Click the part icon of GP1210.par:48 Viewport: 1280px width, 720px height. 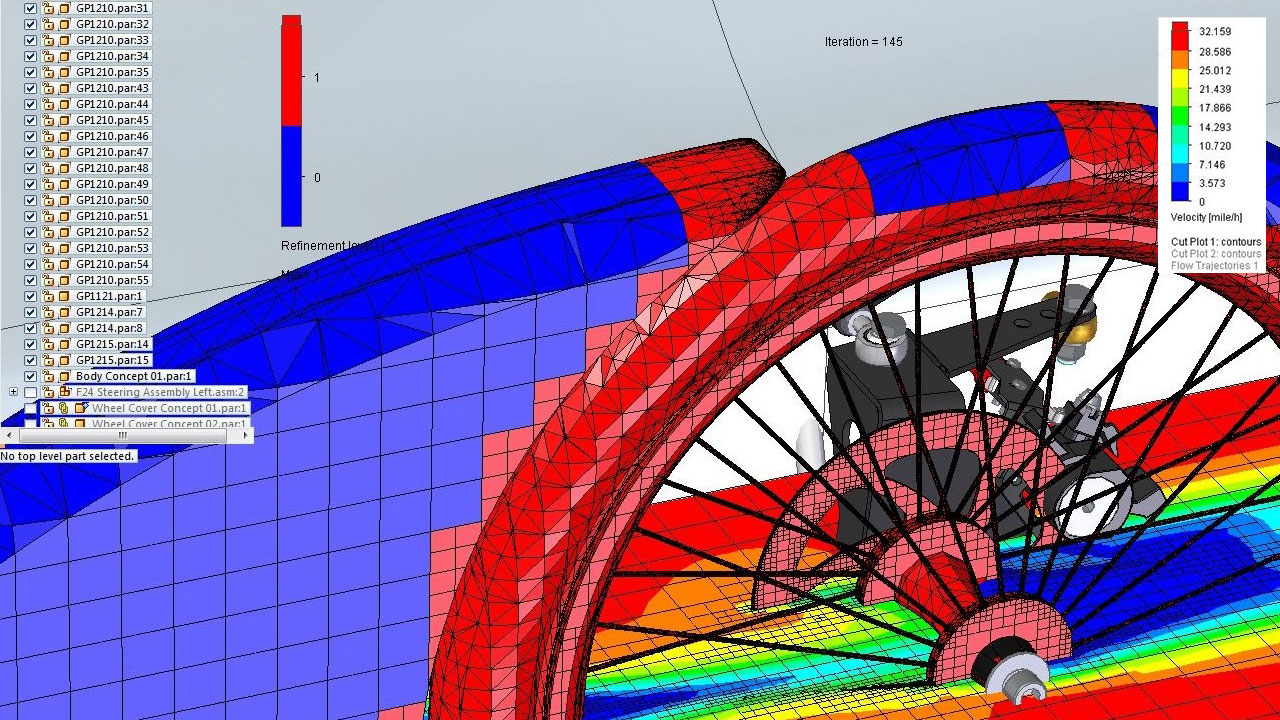(x=64, y=168)
